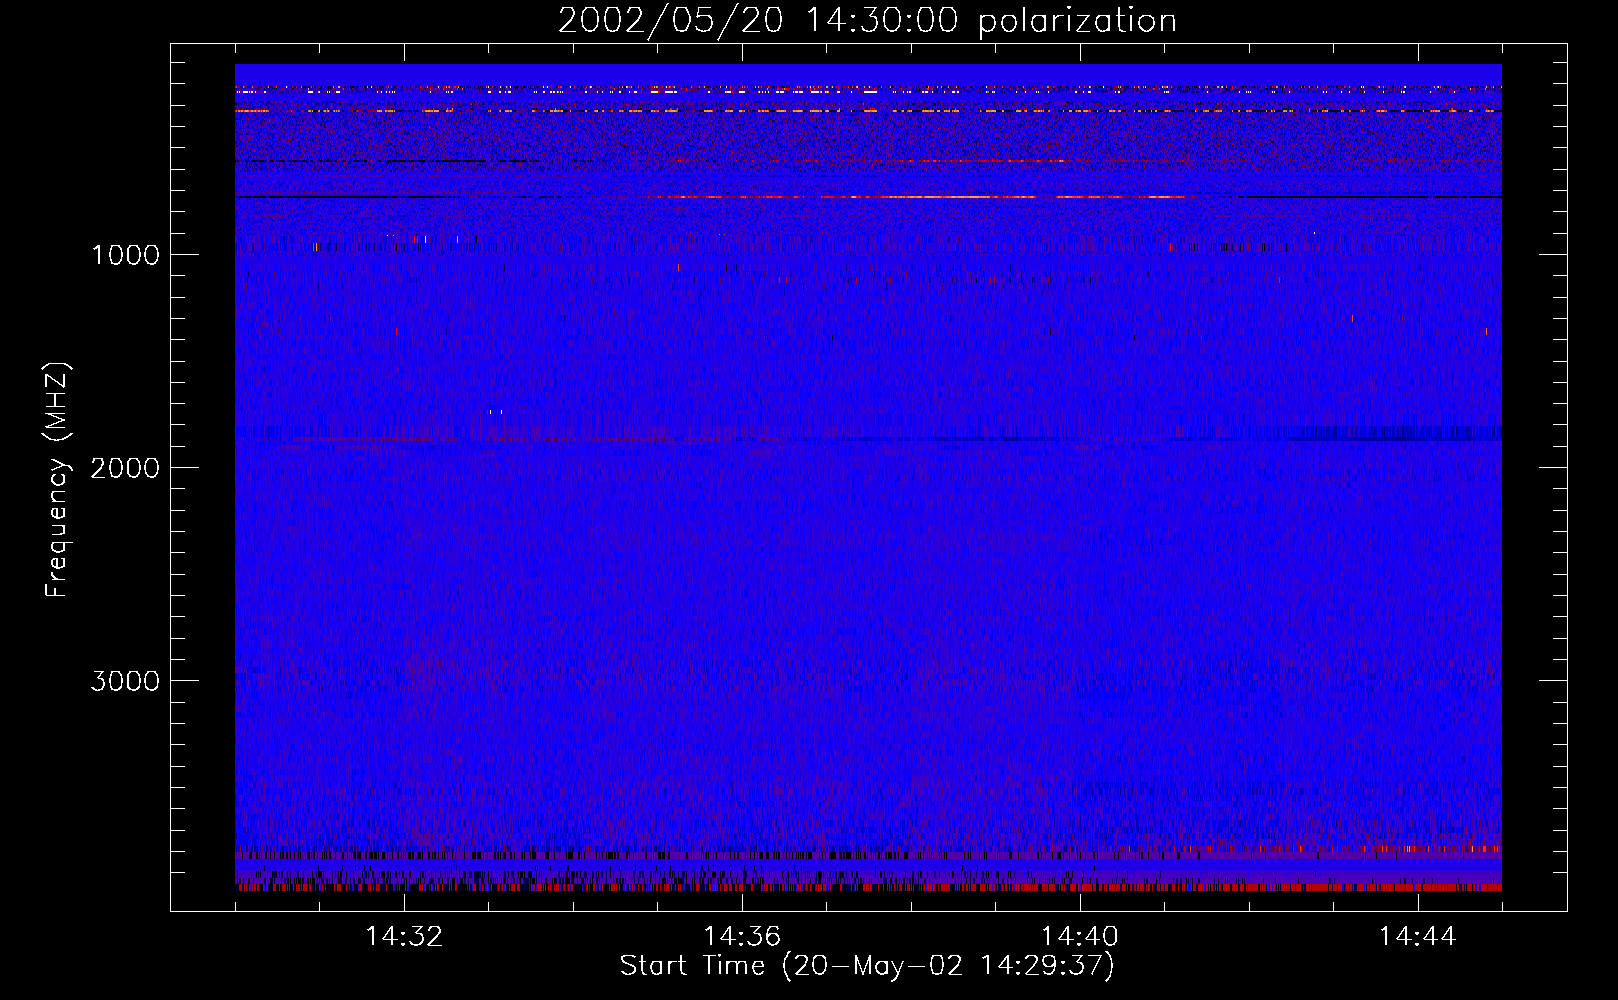
Task: Click the '2000' frequency tick label
Action: [126, 468]
